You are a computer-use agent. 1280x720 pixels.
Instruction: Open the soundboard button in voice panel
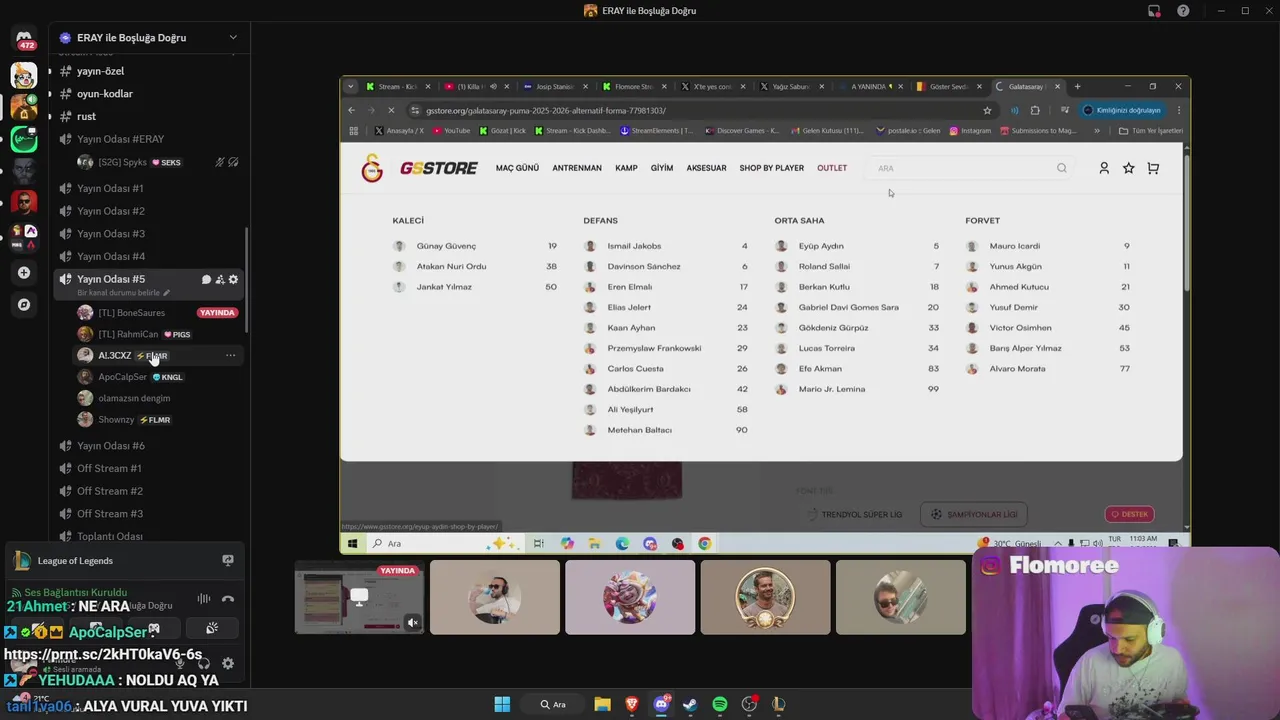[212, 628]
